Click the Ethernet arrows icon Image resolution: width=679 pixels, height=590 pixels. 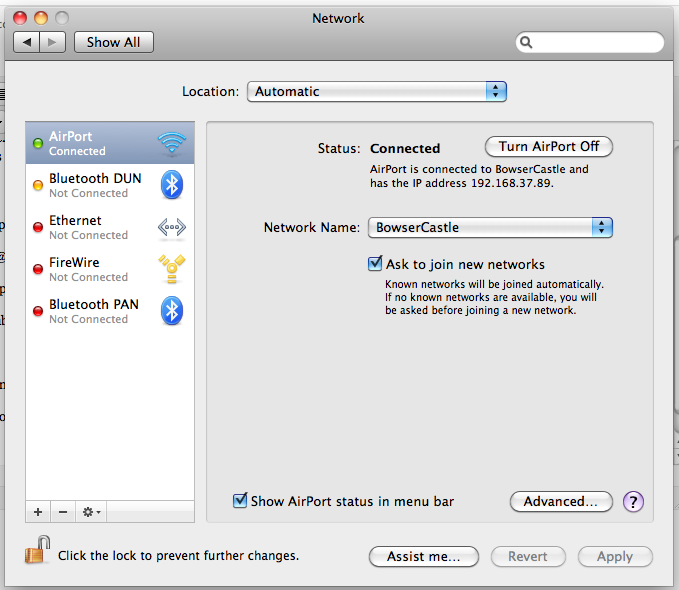[172, 227]
